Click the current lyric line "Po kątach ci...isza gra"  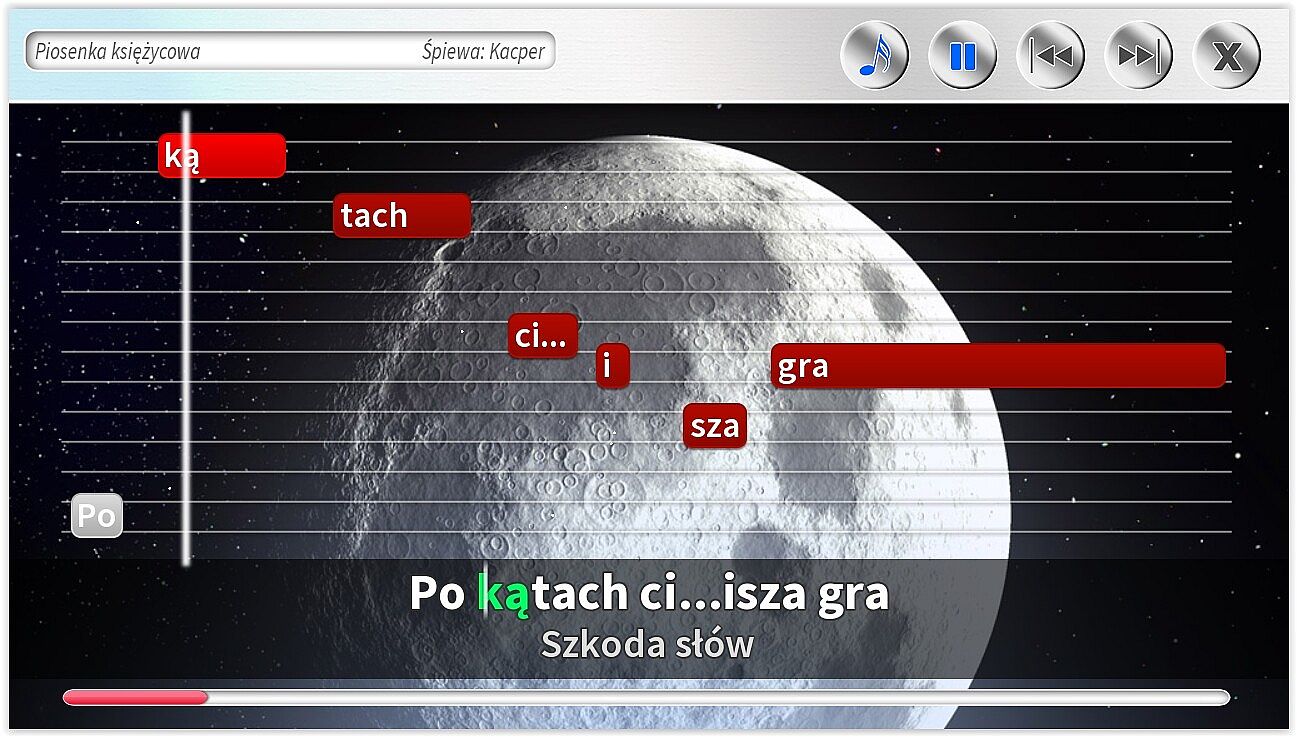(648, 594)
